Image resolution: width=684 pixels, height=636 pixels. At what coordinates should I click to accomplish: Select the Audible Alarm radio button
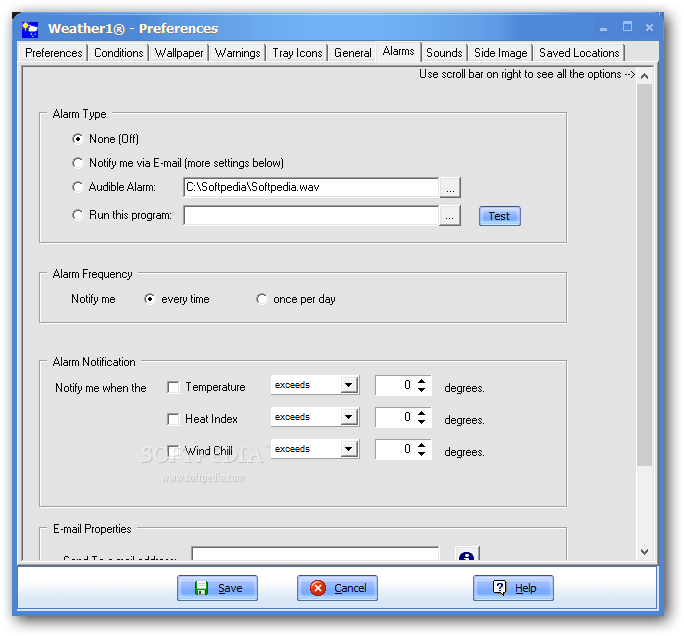point(78,187)
